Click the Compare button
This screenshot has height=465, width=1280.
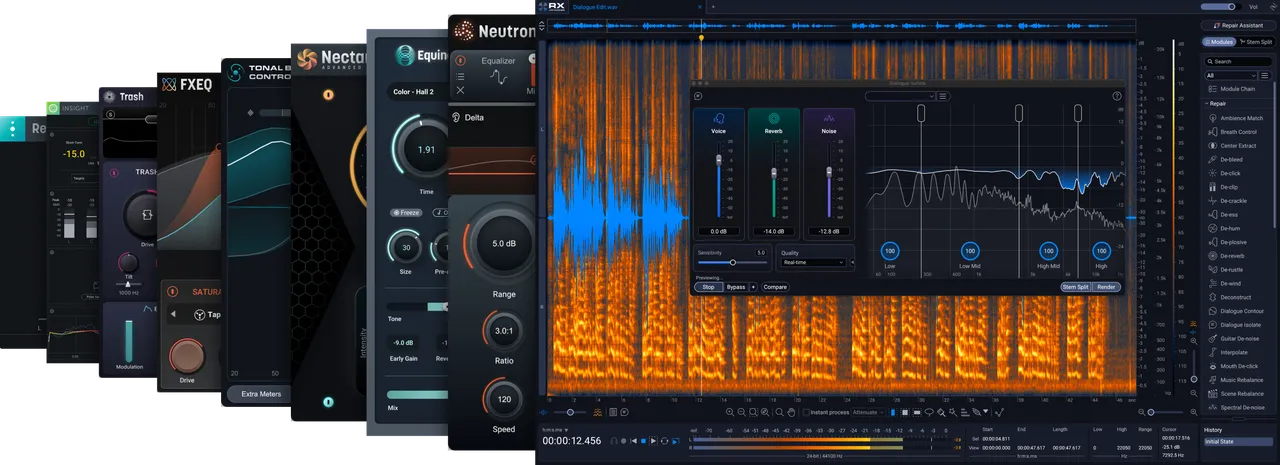point(775,287)
